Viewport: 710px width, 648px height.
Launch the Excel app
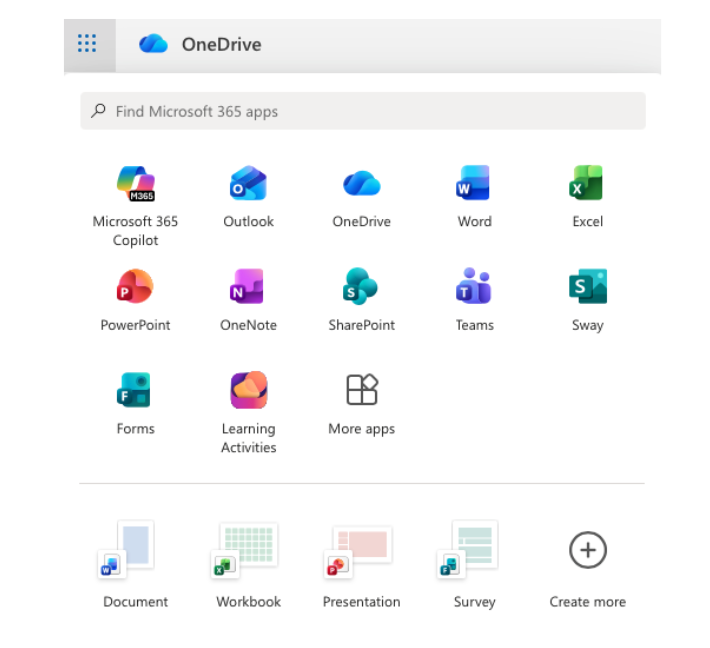[587, 185]
